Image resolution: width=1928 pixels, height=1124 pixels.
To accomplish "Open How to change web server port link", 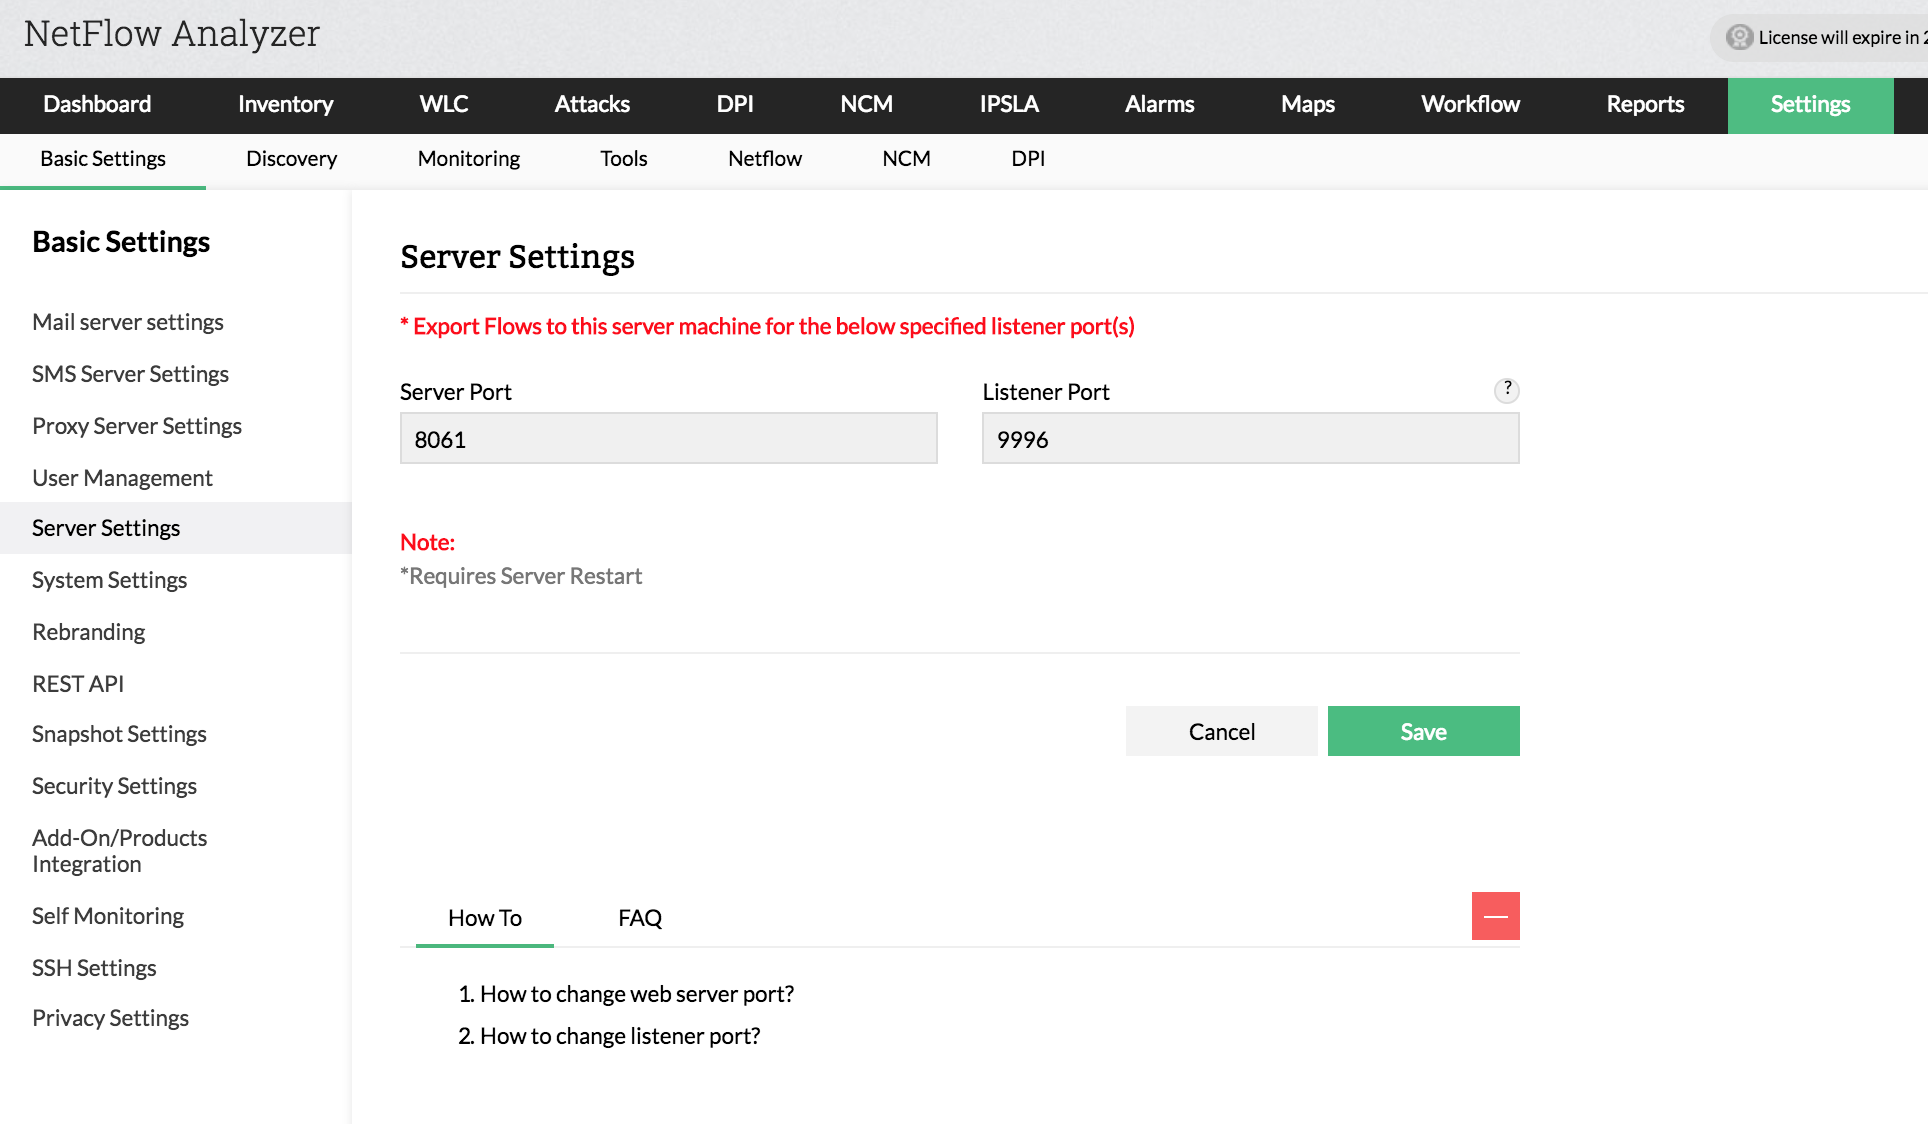I will click(636, 994).
